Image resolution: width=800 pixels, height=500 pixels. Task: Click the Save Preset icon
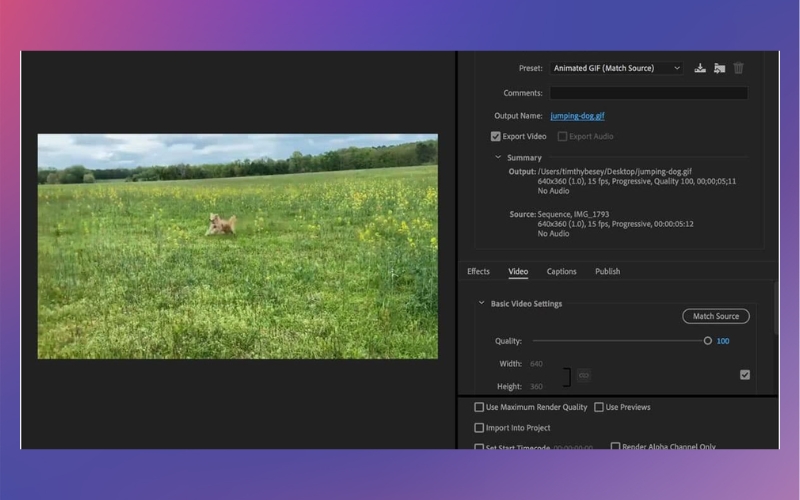click(700, 68)
